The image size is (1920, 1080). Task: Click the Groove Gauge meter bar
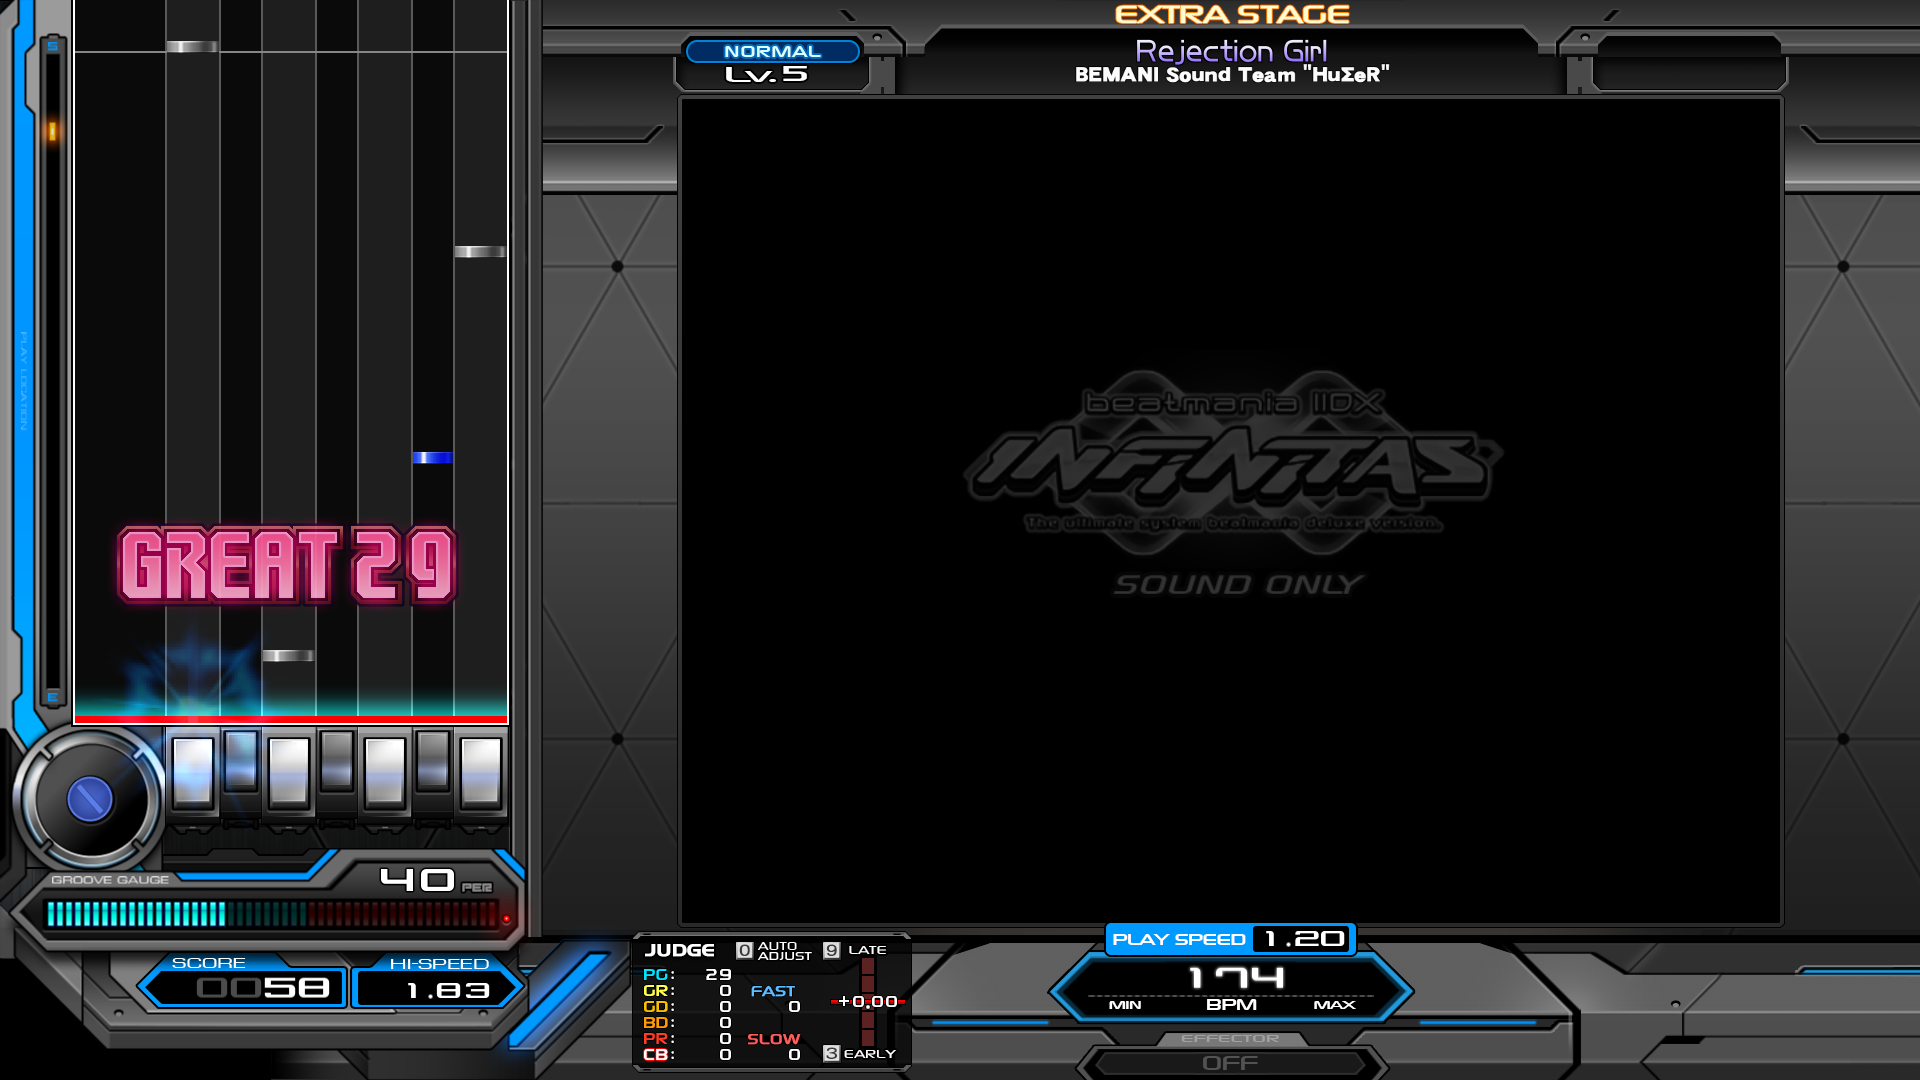[272, 914]
